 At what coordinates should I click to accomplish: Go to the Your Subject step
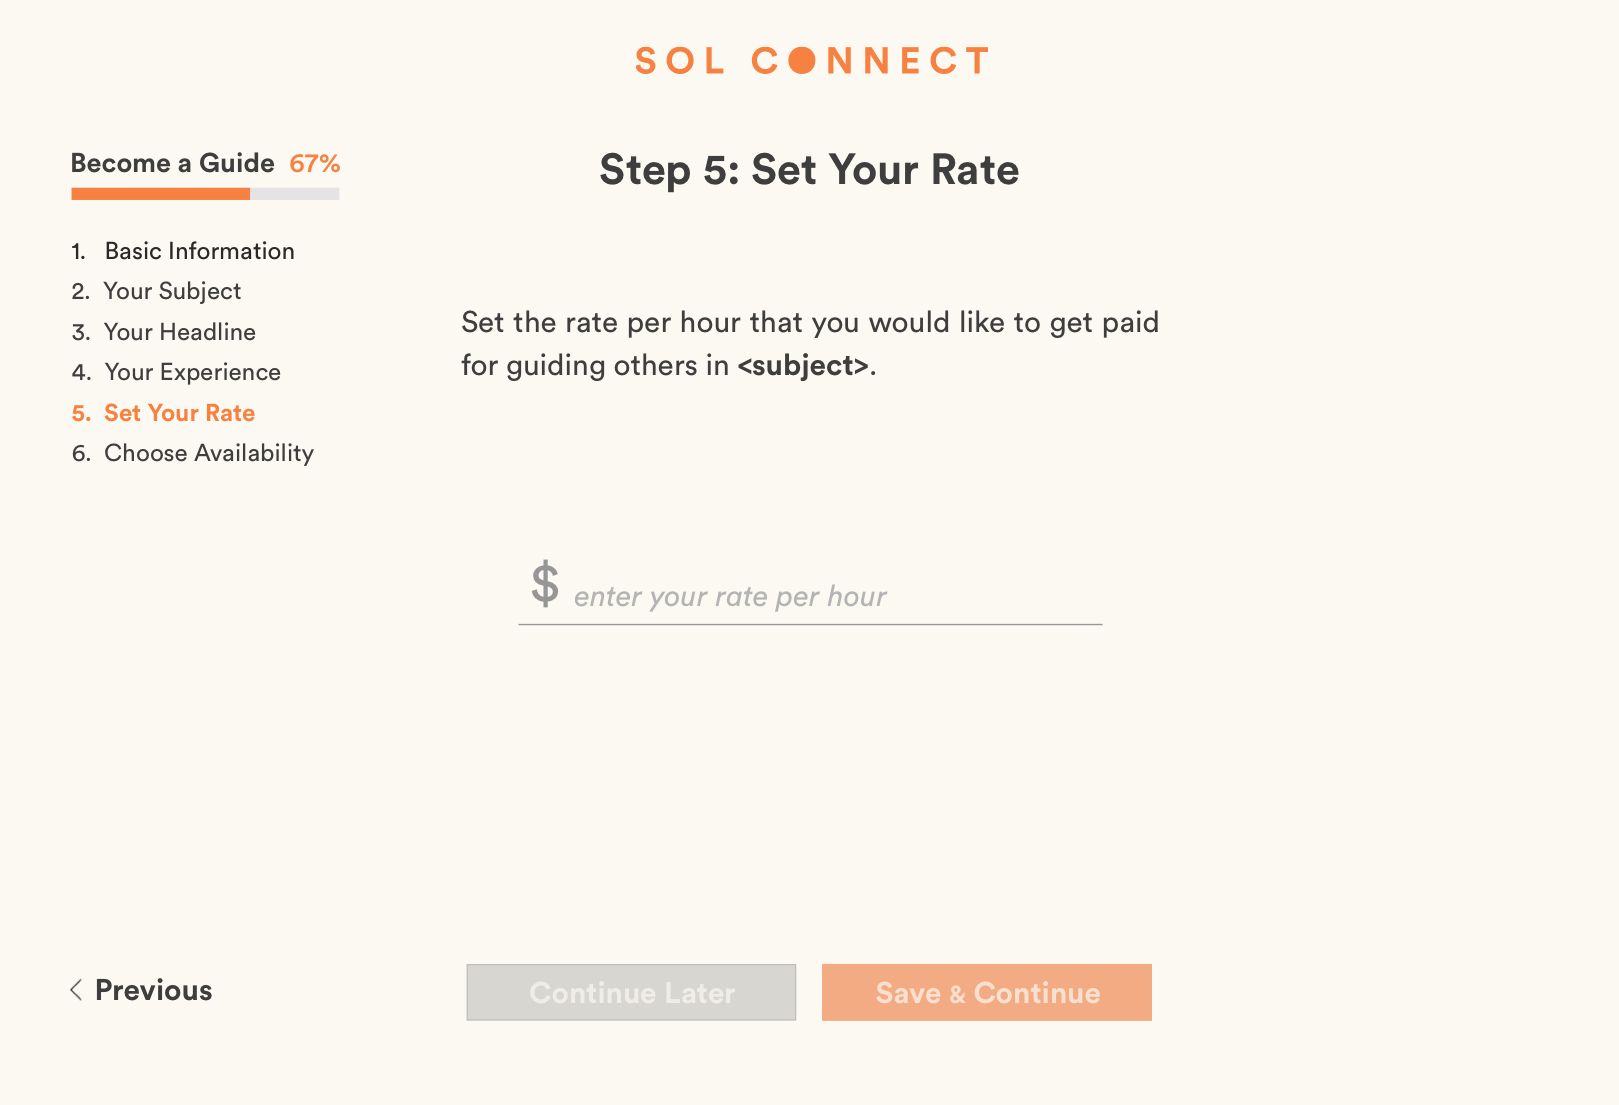pos(172,291)
